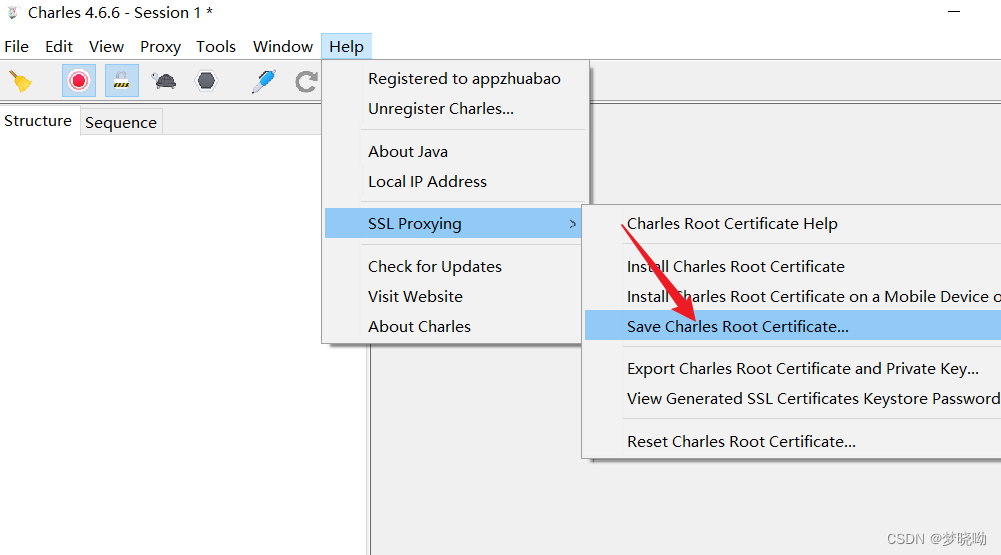Open the Proxy menu
The image size is (1001, 555).
pyautogui.click(x=160, y=47)
